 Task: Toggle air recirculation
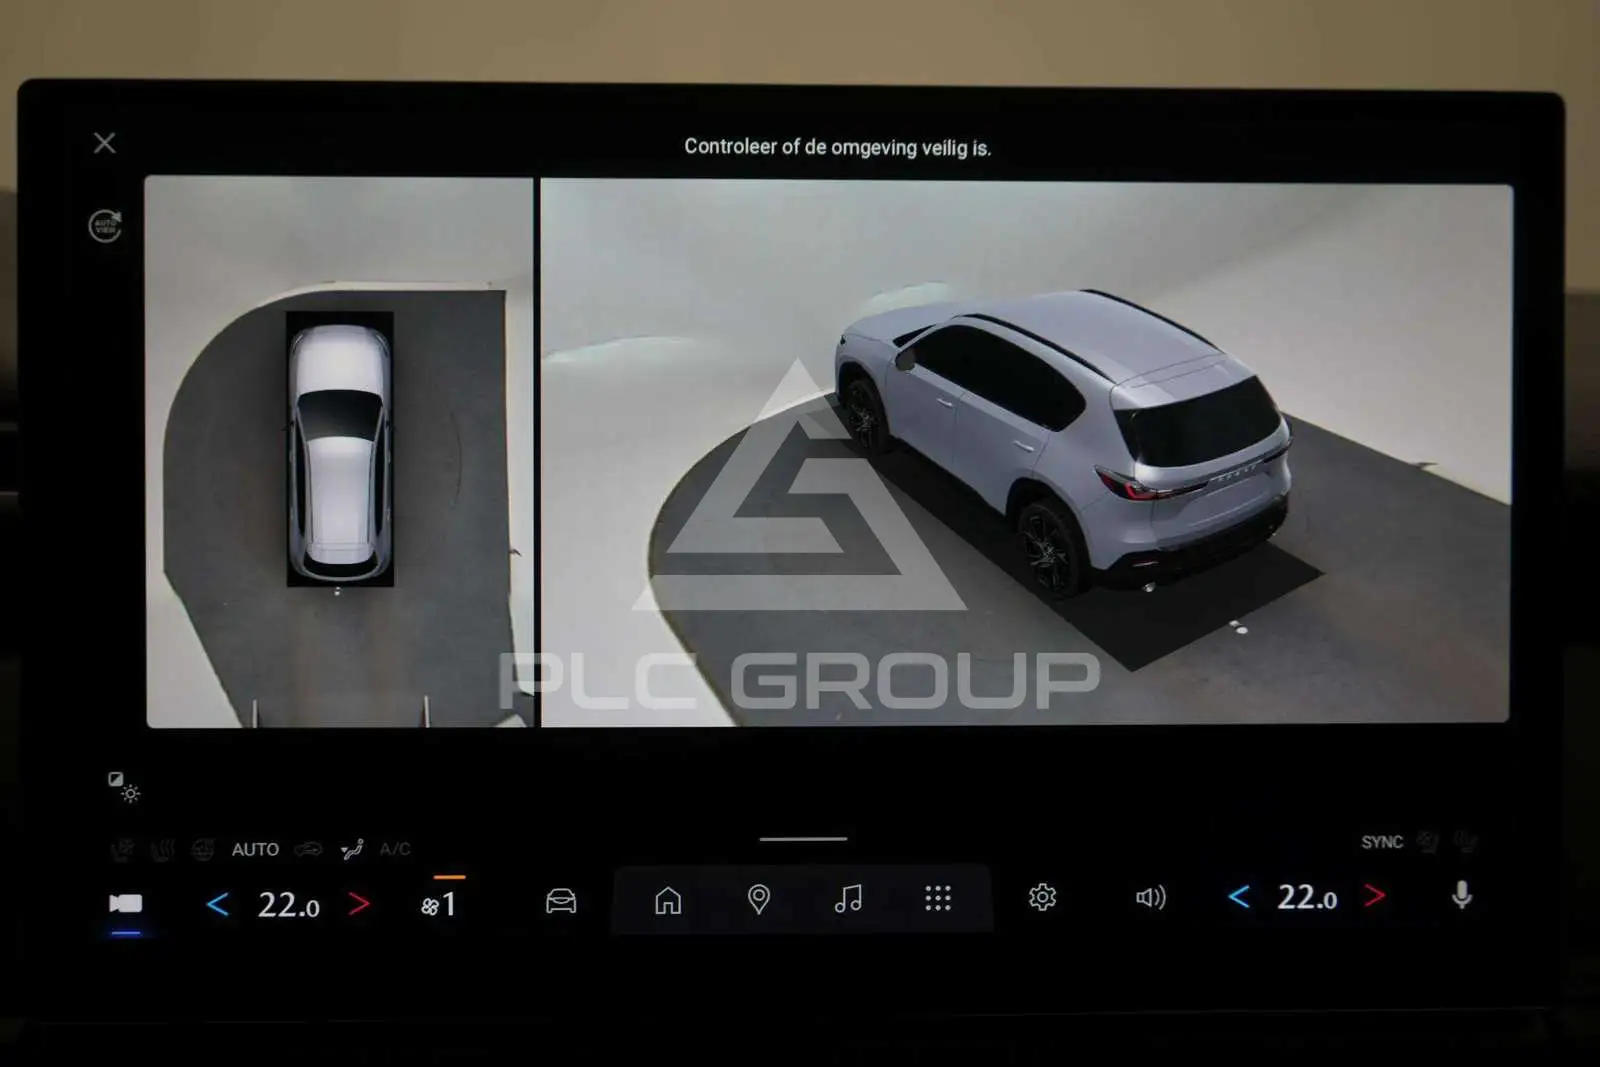[309, 849]
